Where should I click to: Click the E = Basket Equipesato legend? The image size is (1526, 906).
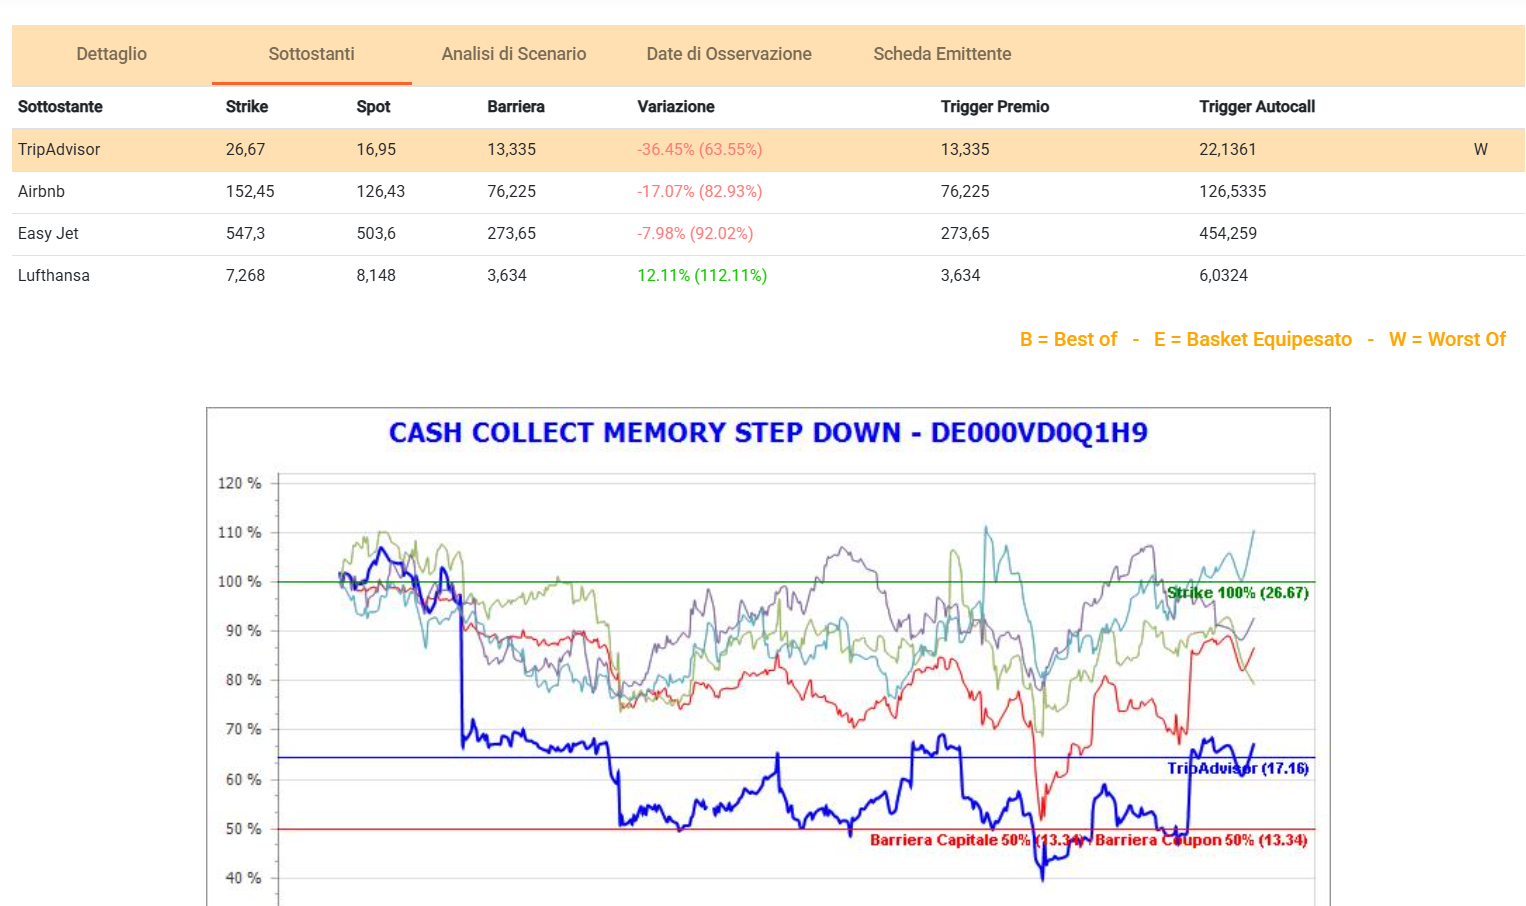coord(1253,340)
